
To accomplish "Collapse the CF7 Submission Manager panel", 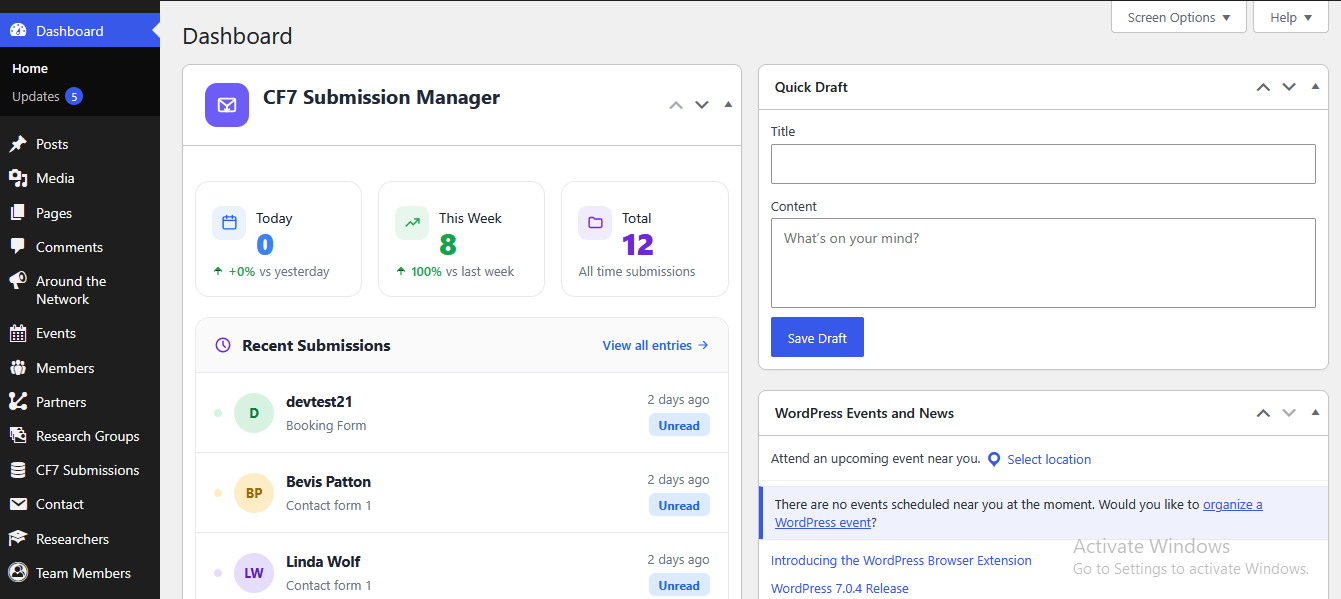I will click(728, 104).
